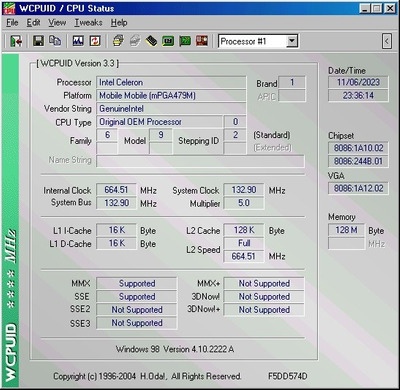
Task: Click the Family value 6
Action: pos(107,135)
